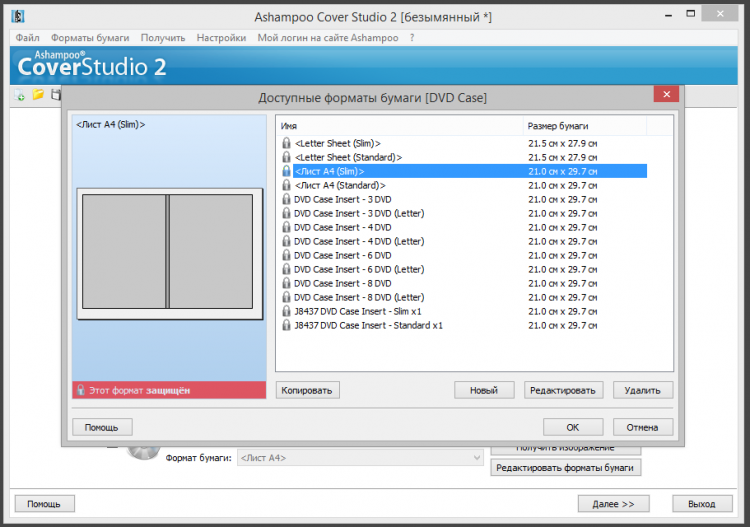Image resolution: width=750 pixels, height=527 pixels.
Task: Click the open folder toolbar icon
Action: tap(38, 95)
